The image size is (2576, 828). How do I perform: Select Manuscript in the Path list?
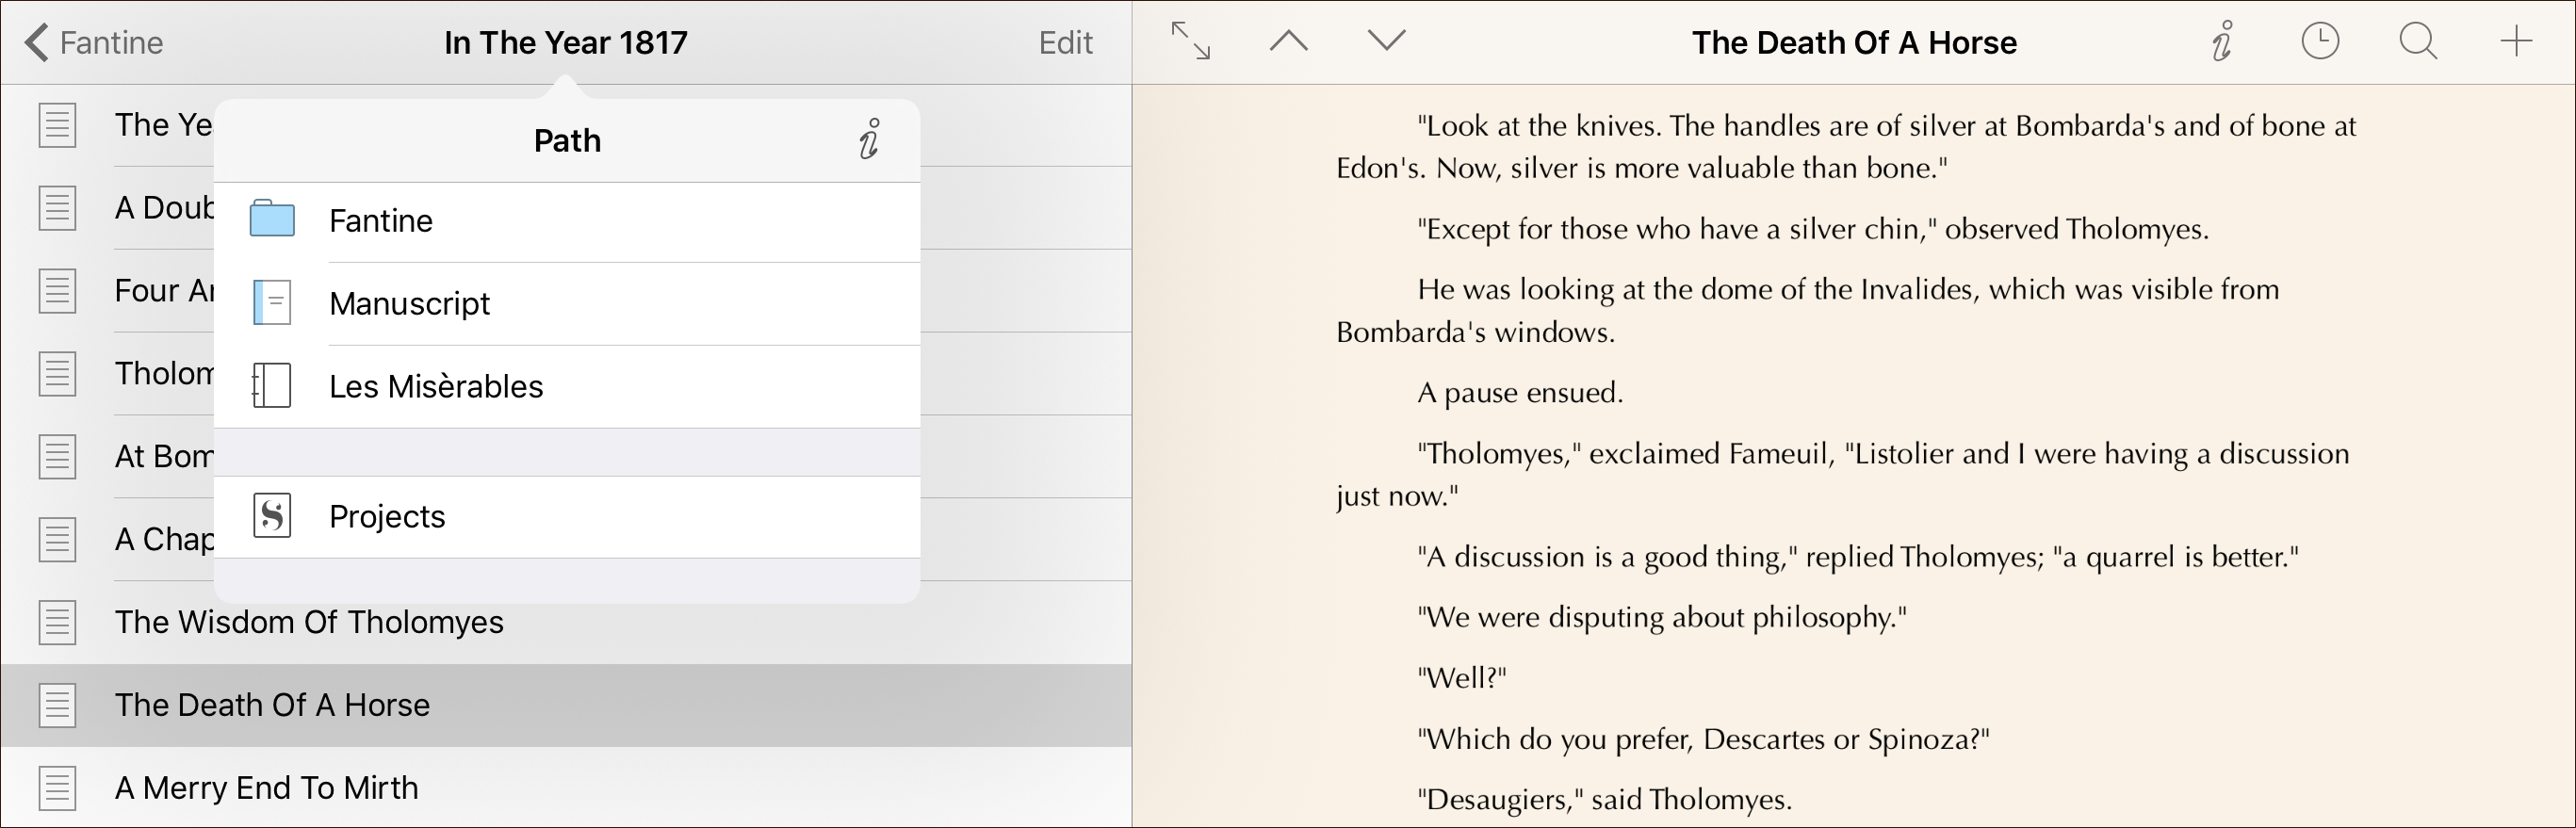pyautogui.click(x=567, y=304)
